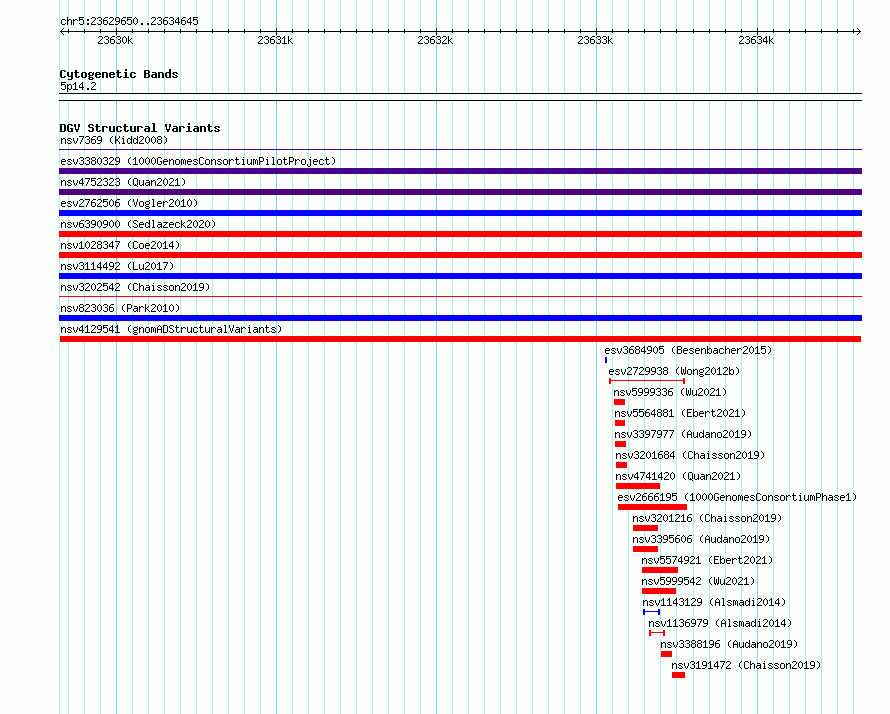Screen dimensions: 890x714
Task: Open the nsv3202542 (Chaisson2019) label
Action: pyautogui.click(x=135, y=287)
